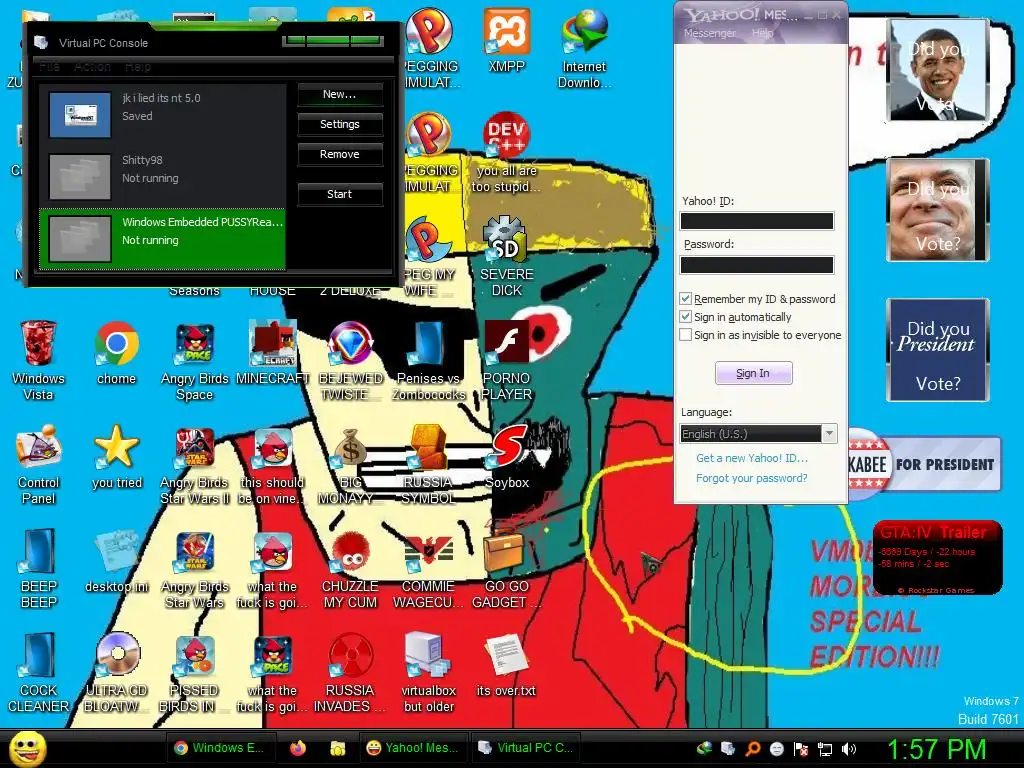Viewport: 1024px width, 768px height.
Task: Click the Sign In button
Action: [x=753, y=373]
